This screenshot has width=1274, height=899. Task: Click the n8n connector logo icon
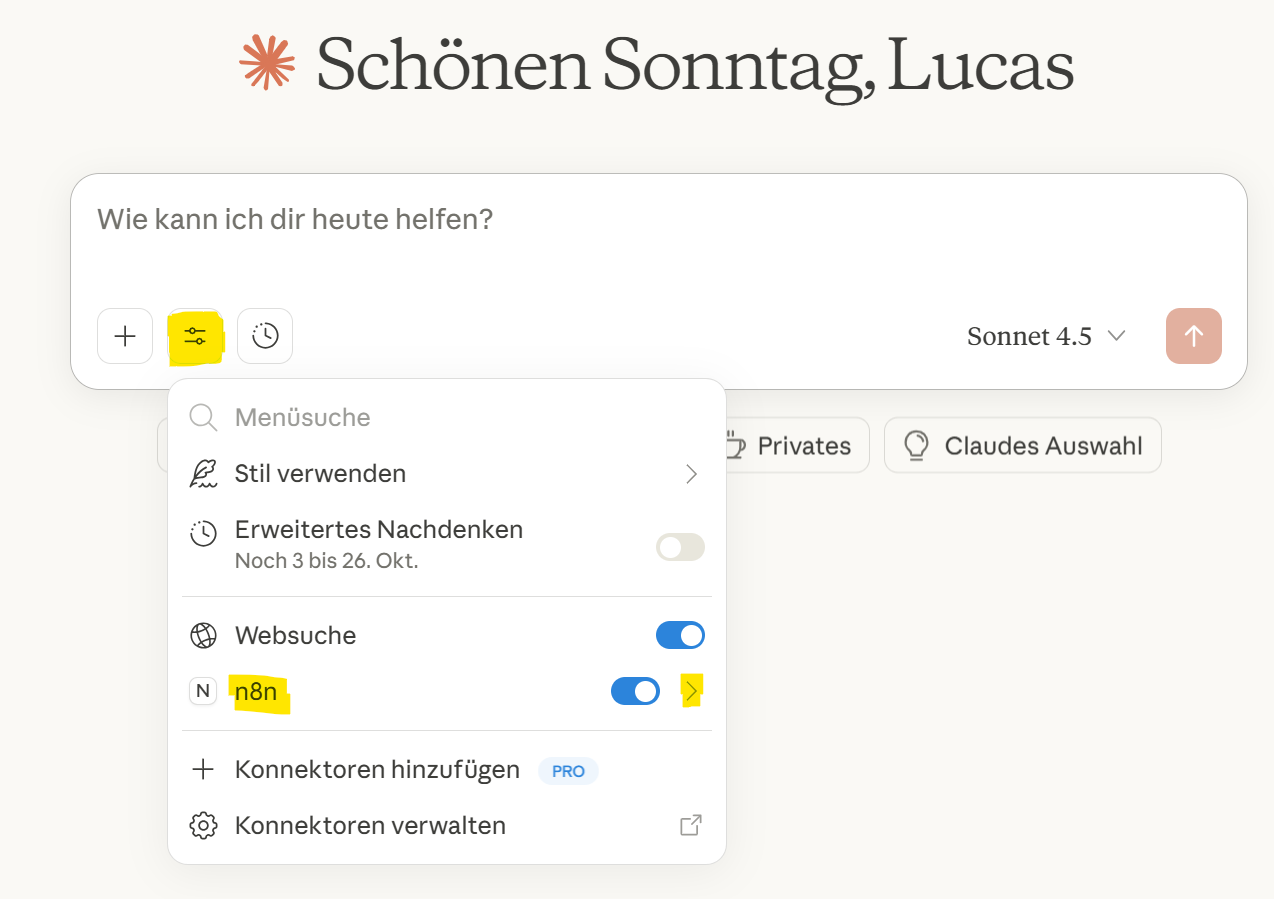[203, 690]
